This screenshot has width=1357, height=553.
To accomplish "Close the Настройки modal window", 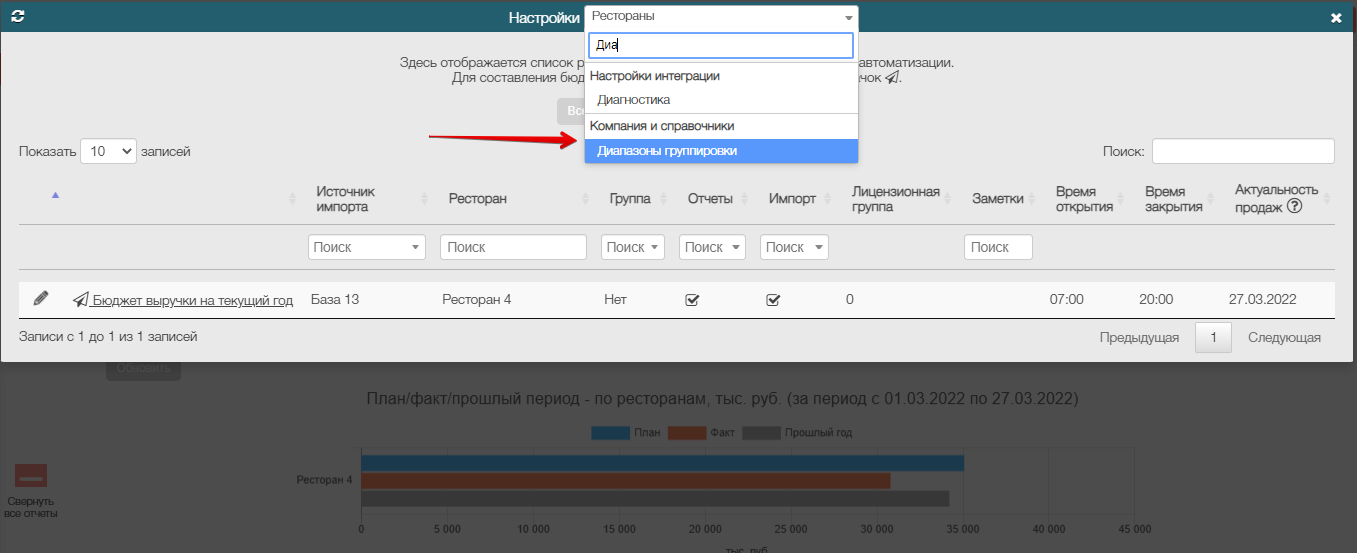I will pyautogui.click(x=1336, y=18).
